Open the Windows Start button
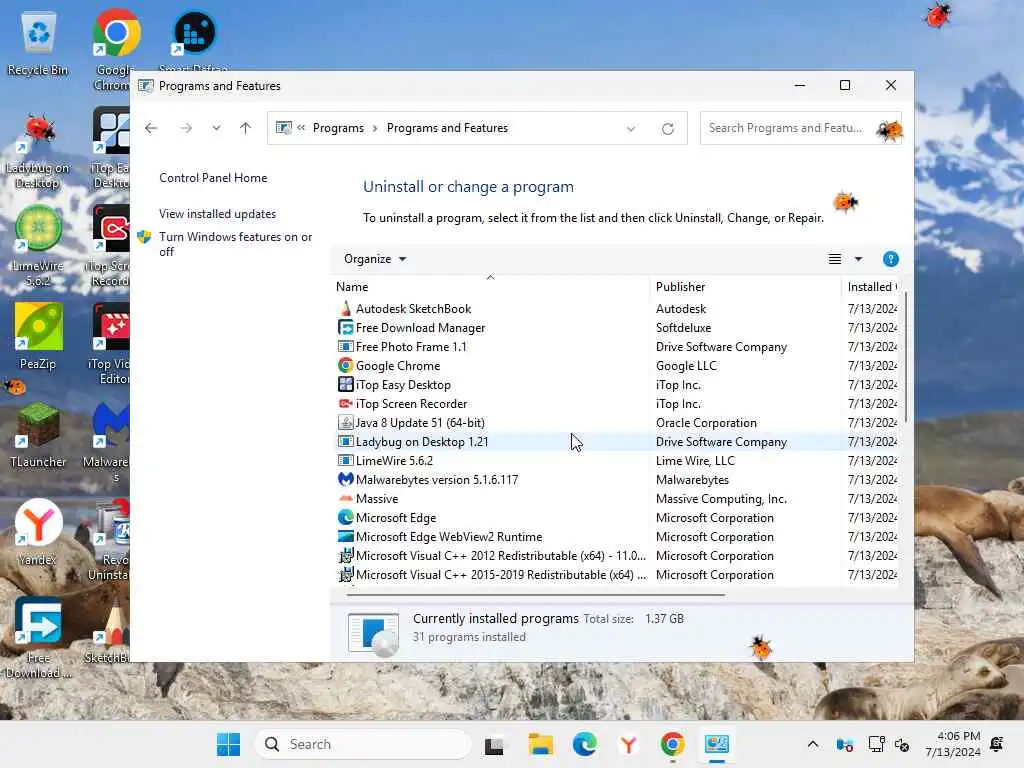The width and height of the screenshot is (1024, 768). (x=229, y=744)
